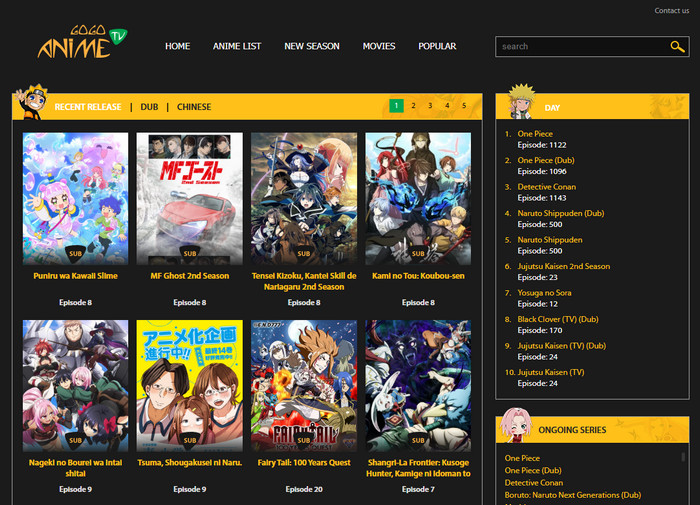This screenshot has height=505, width=700.
Task: Click SUB badge on Puniru poster
Action: tap(75, 253)
